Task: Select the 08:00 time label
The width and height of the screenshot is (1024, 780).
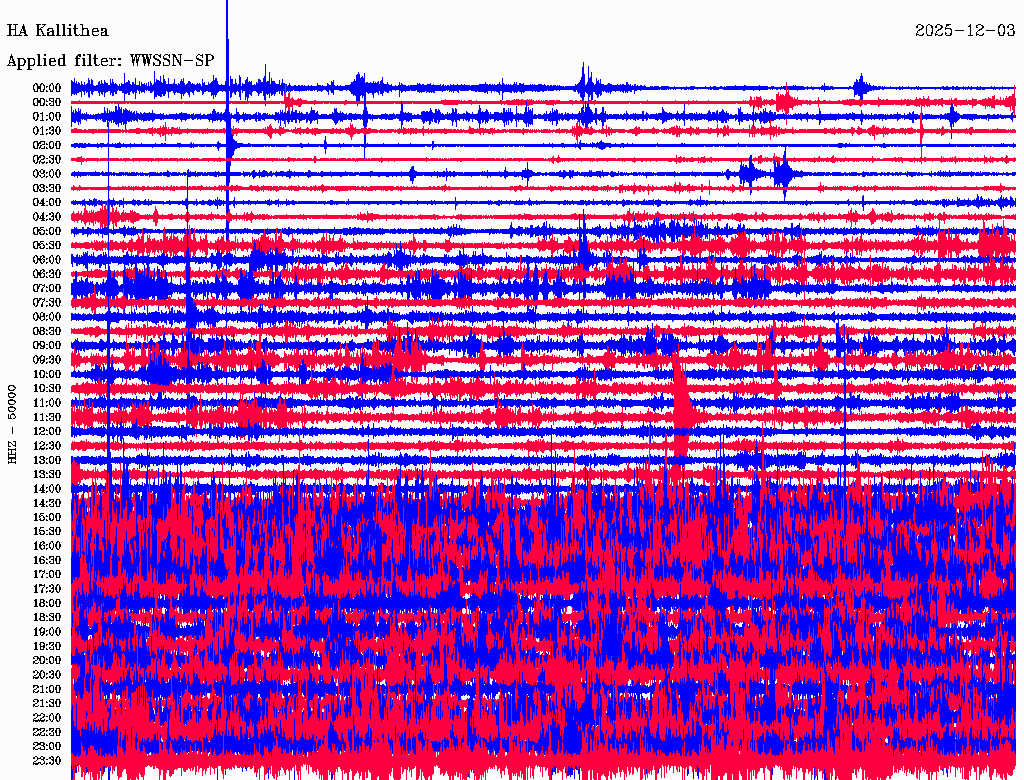Action: (47, 317)
